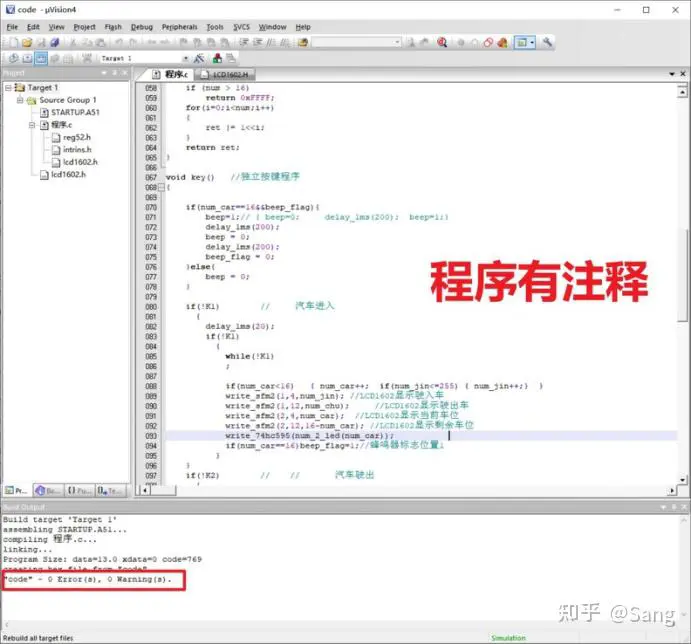Click the editor vertical scrollbar thumb

[682, 274]
